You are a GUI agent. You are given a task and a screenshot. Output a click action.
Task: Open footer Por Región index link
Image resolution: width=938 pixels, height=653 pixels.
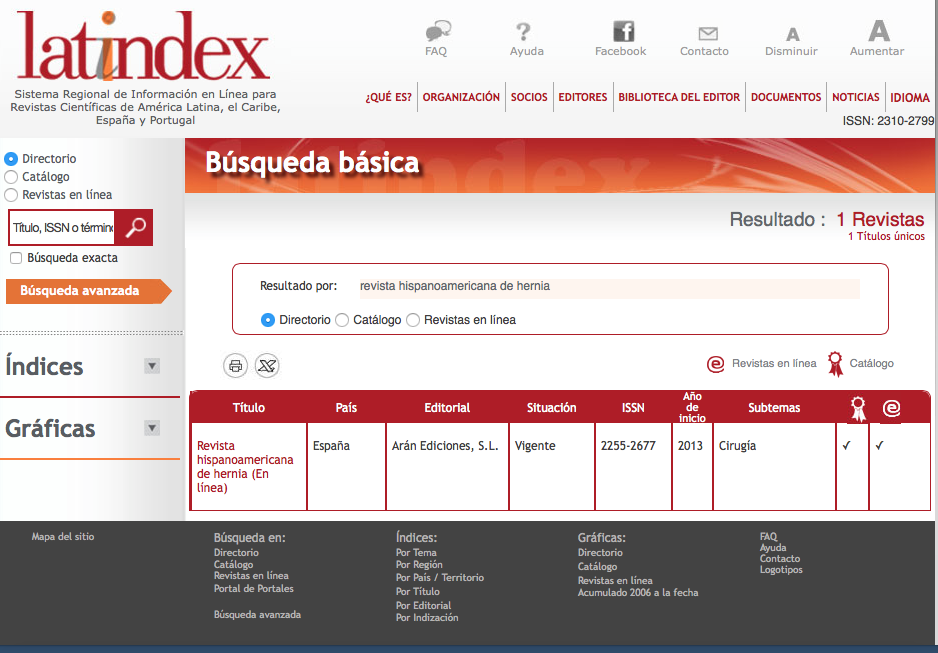click(x=419, y=564)
